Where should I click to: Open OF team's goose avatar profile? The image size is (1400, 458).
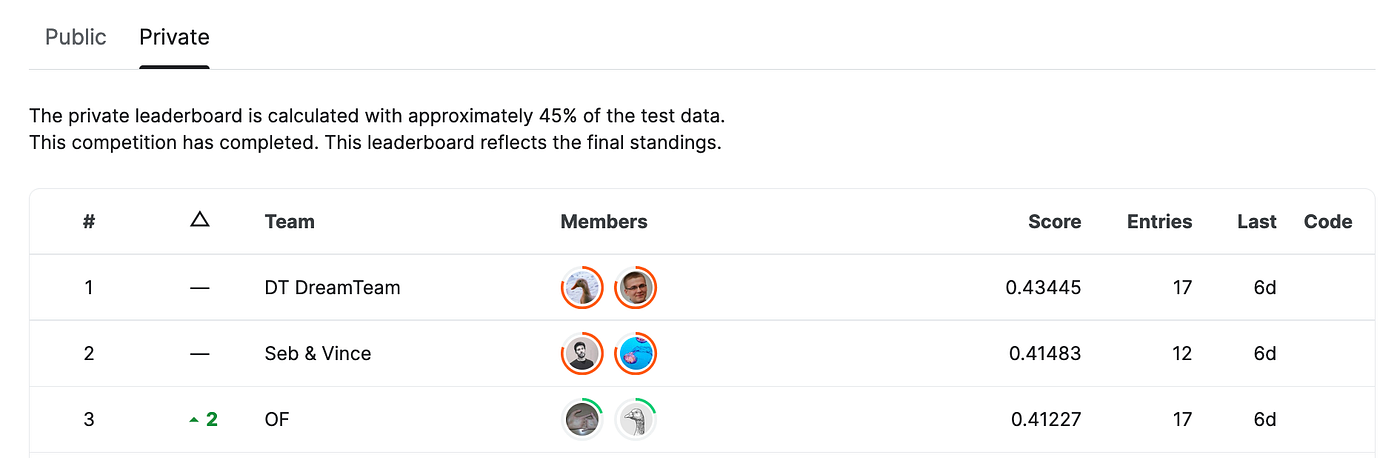[x=635, y=419]
